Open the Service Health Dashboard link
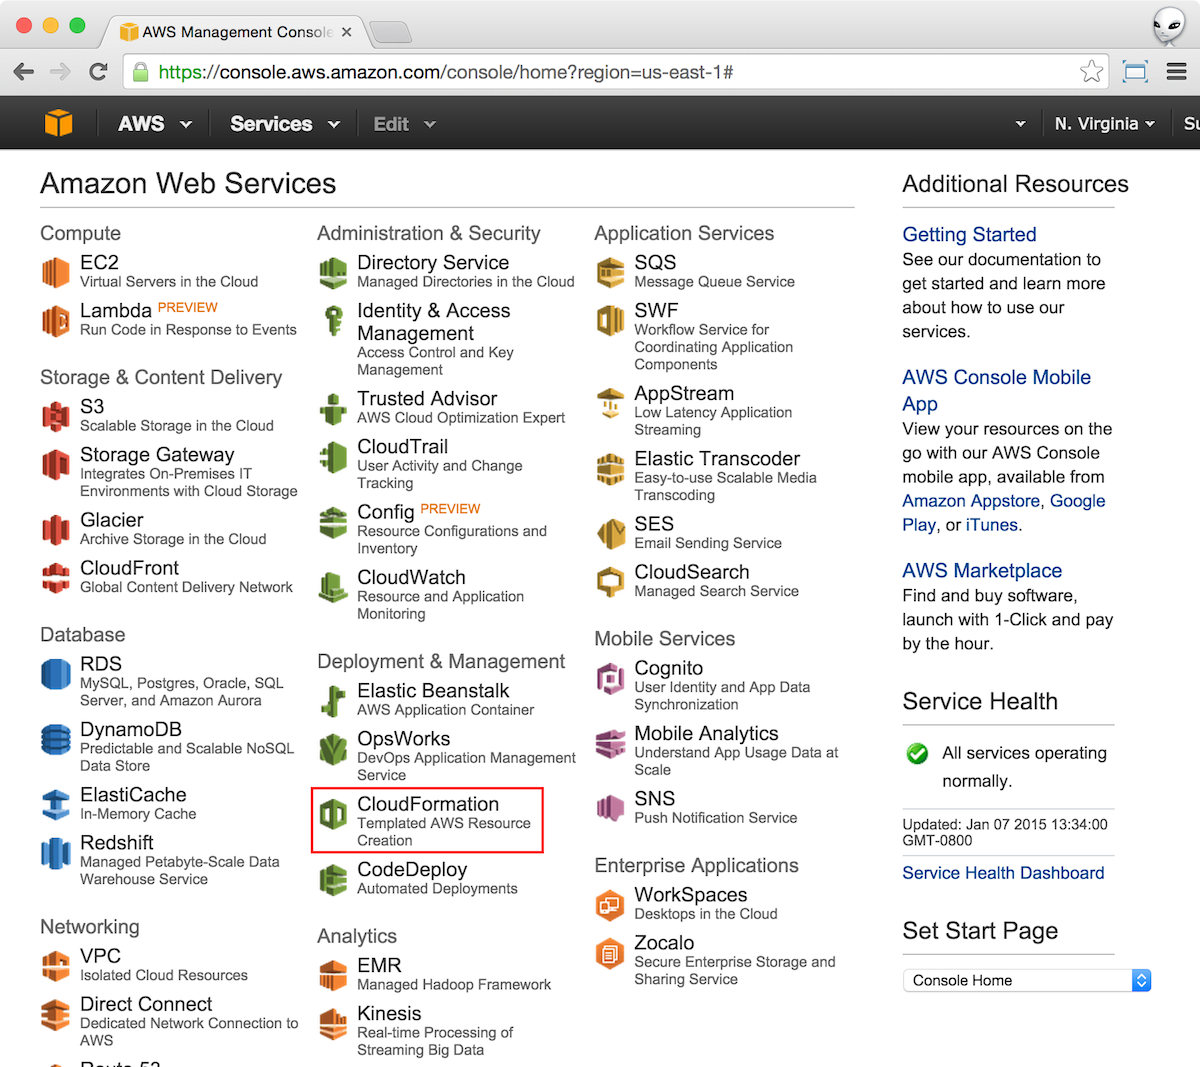1200x1067 pixels. click(1003, 873)
